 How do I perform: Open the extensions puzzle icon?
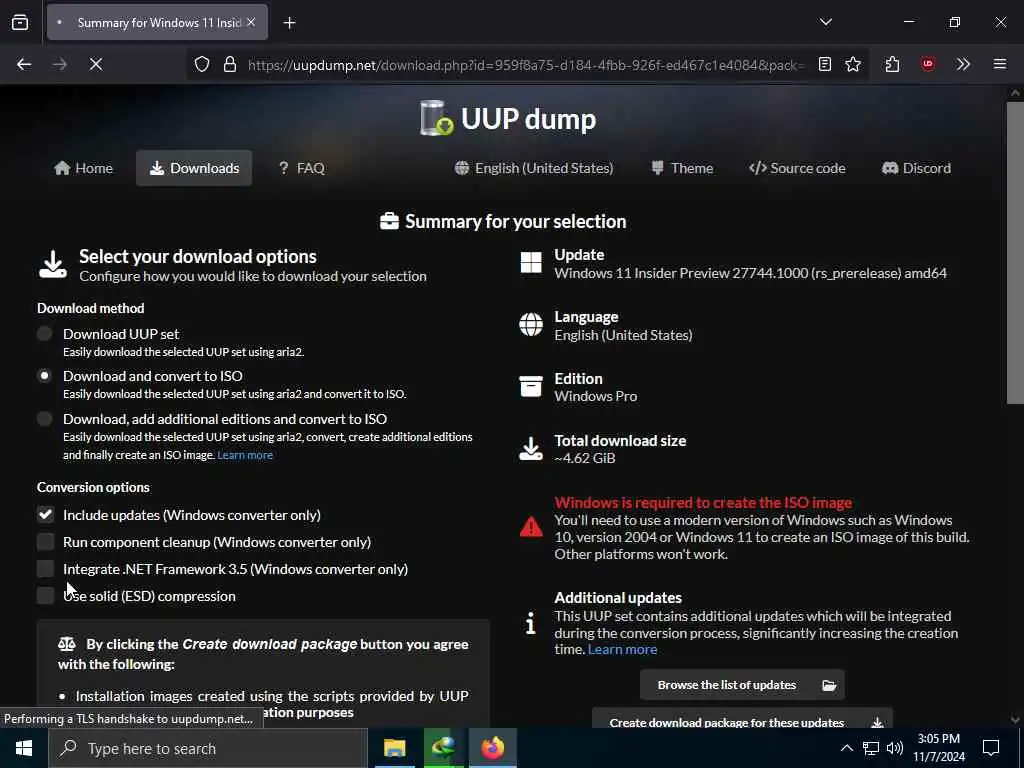[892, 64]
